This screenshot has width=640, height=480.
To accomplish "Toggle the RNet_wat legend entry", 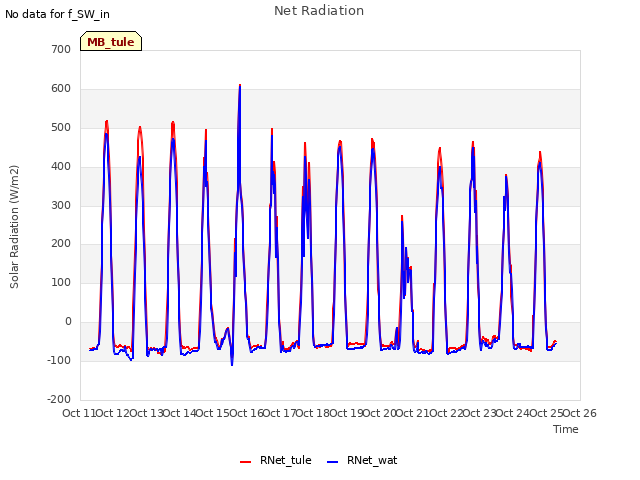I will [x=362, y=460].
